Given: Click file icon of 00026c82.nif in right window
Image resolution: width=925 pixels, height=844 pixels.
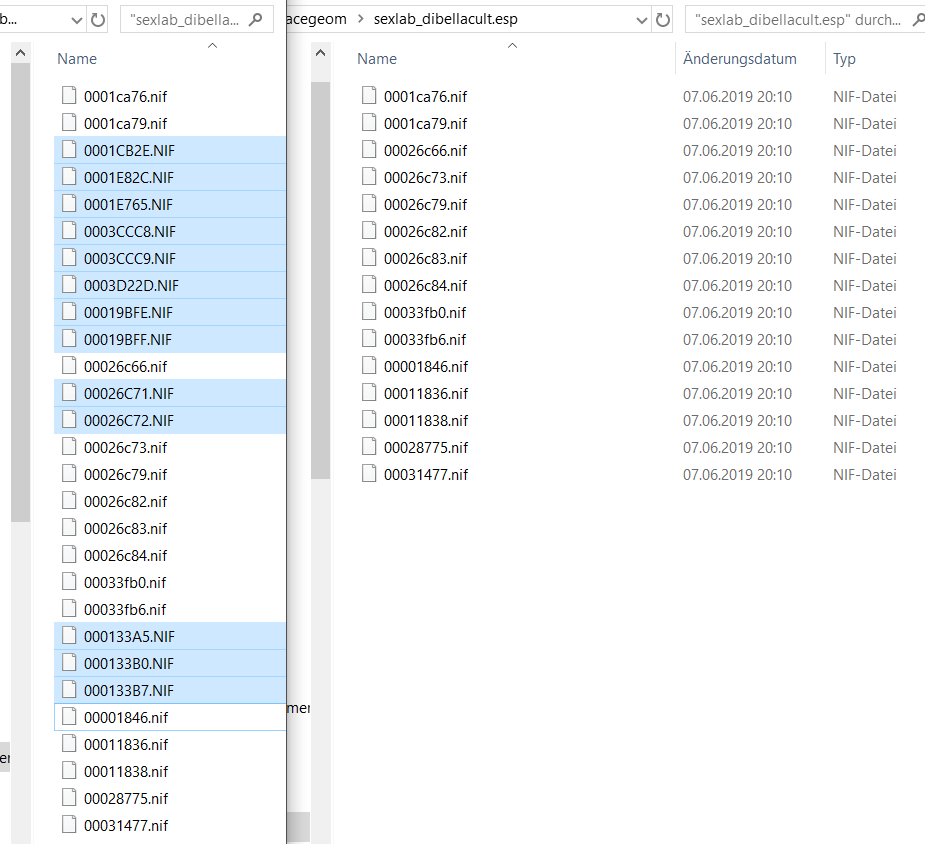Looking at the screenshot, I should [369, 231].
